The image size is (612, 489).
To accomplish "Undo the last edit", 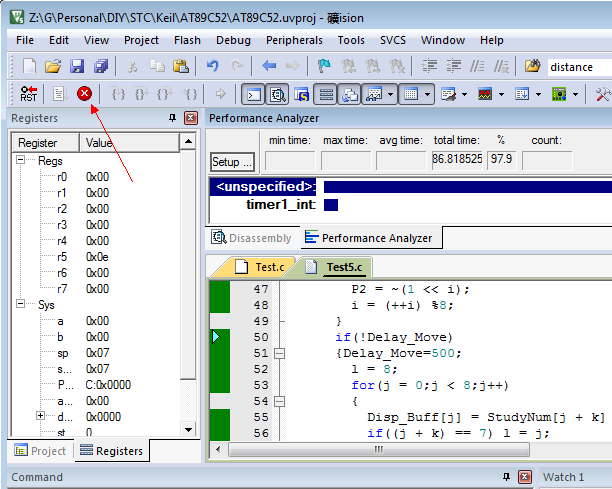I will pyautogui.click(x=213, y=66).
